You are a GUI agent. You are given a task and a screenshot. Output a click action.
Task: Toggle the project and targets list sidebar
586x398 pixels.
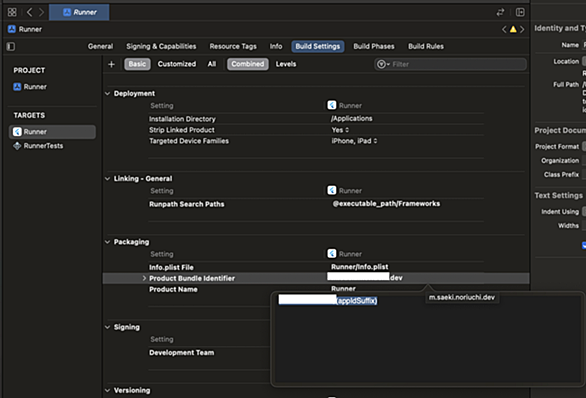coord(11,46)
